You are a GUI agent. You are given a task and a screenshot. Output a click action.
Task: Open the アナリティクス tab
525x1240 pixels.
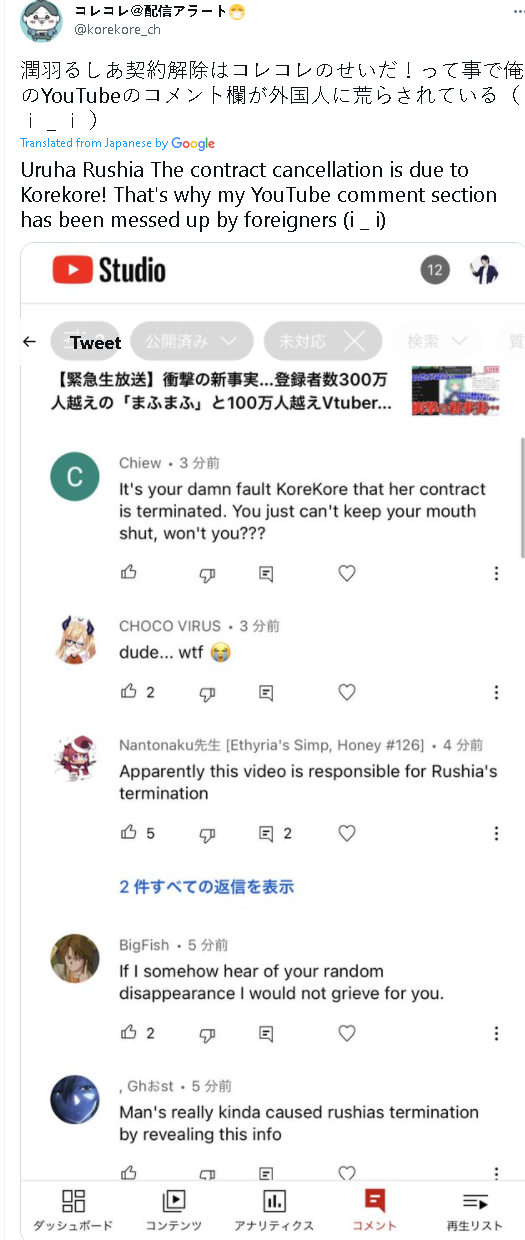pos(274,1210)
